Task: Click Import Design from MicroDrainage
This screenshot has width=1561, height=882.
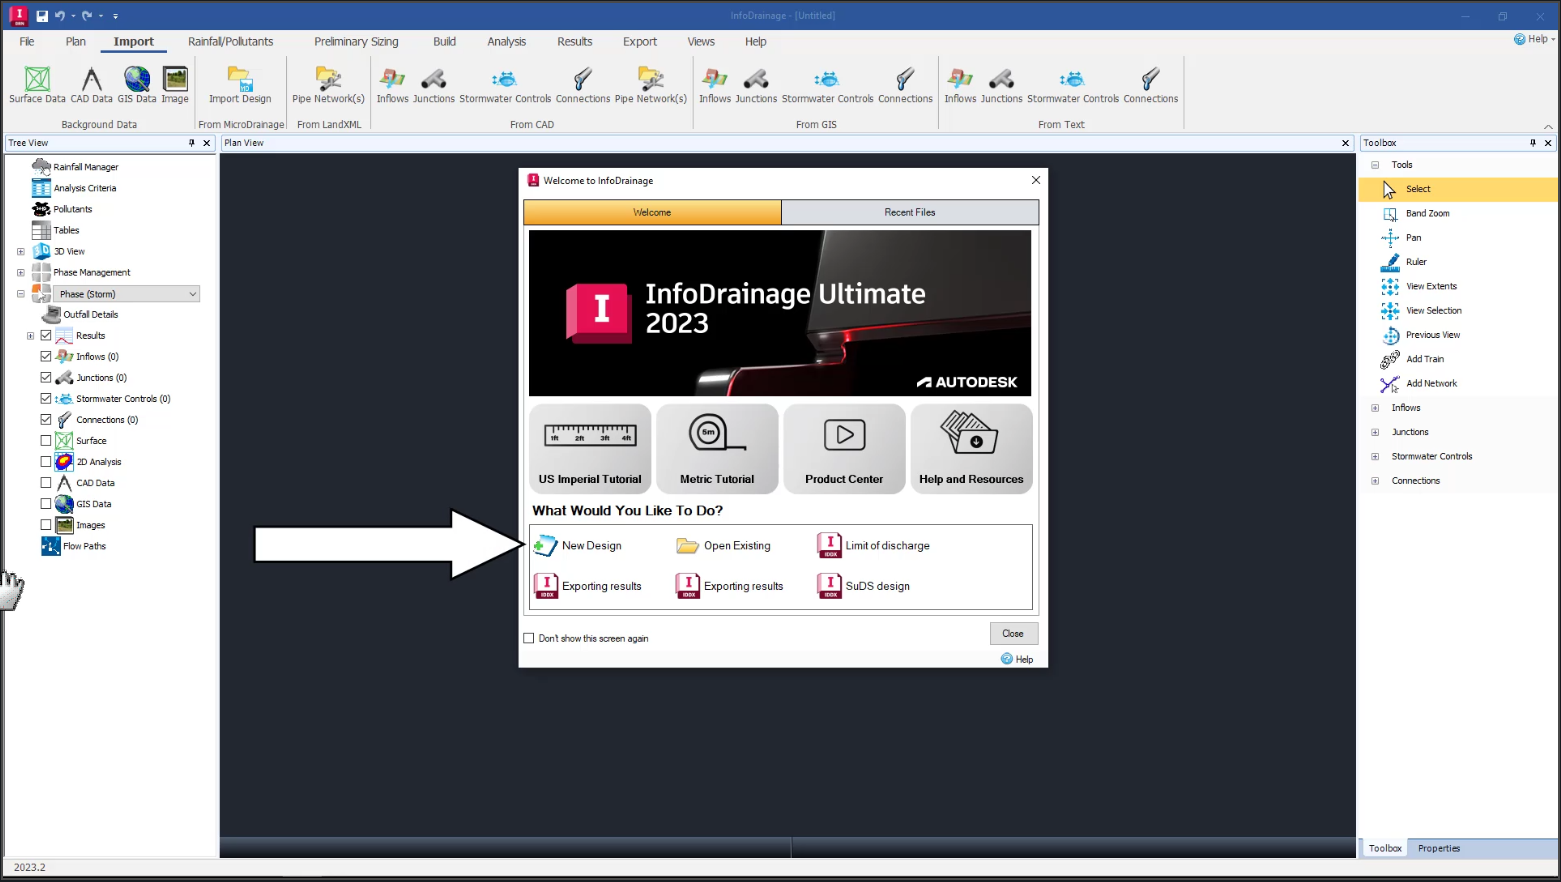Action: [240, 85]
